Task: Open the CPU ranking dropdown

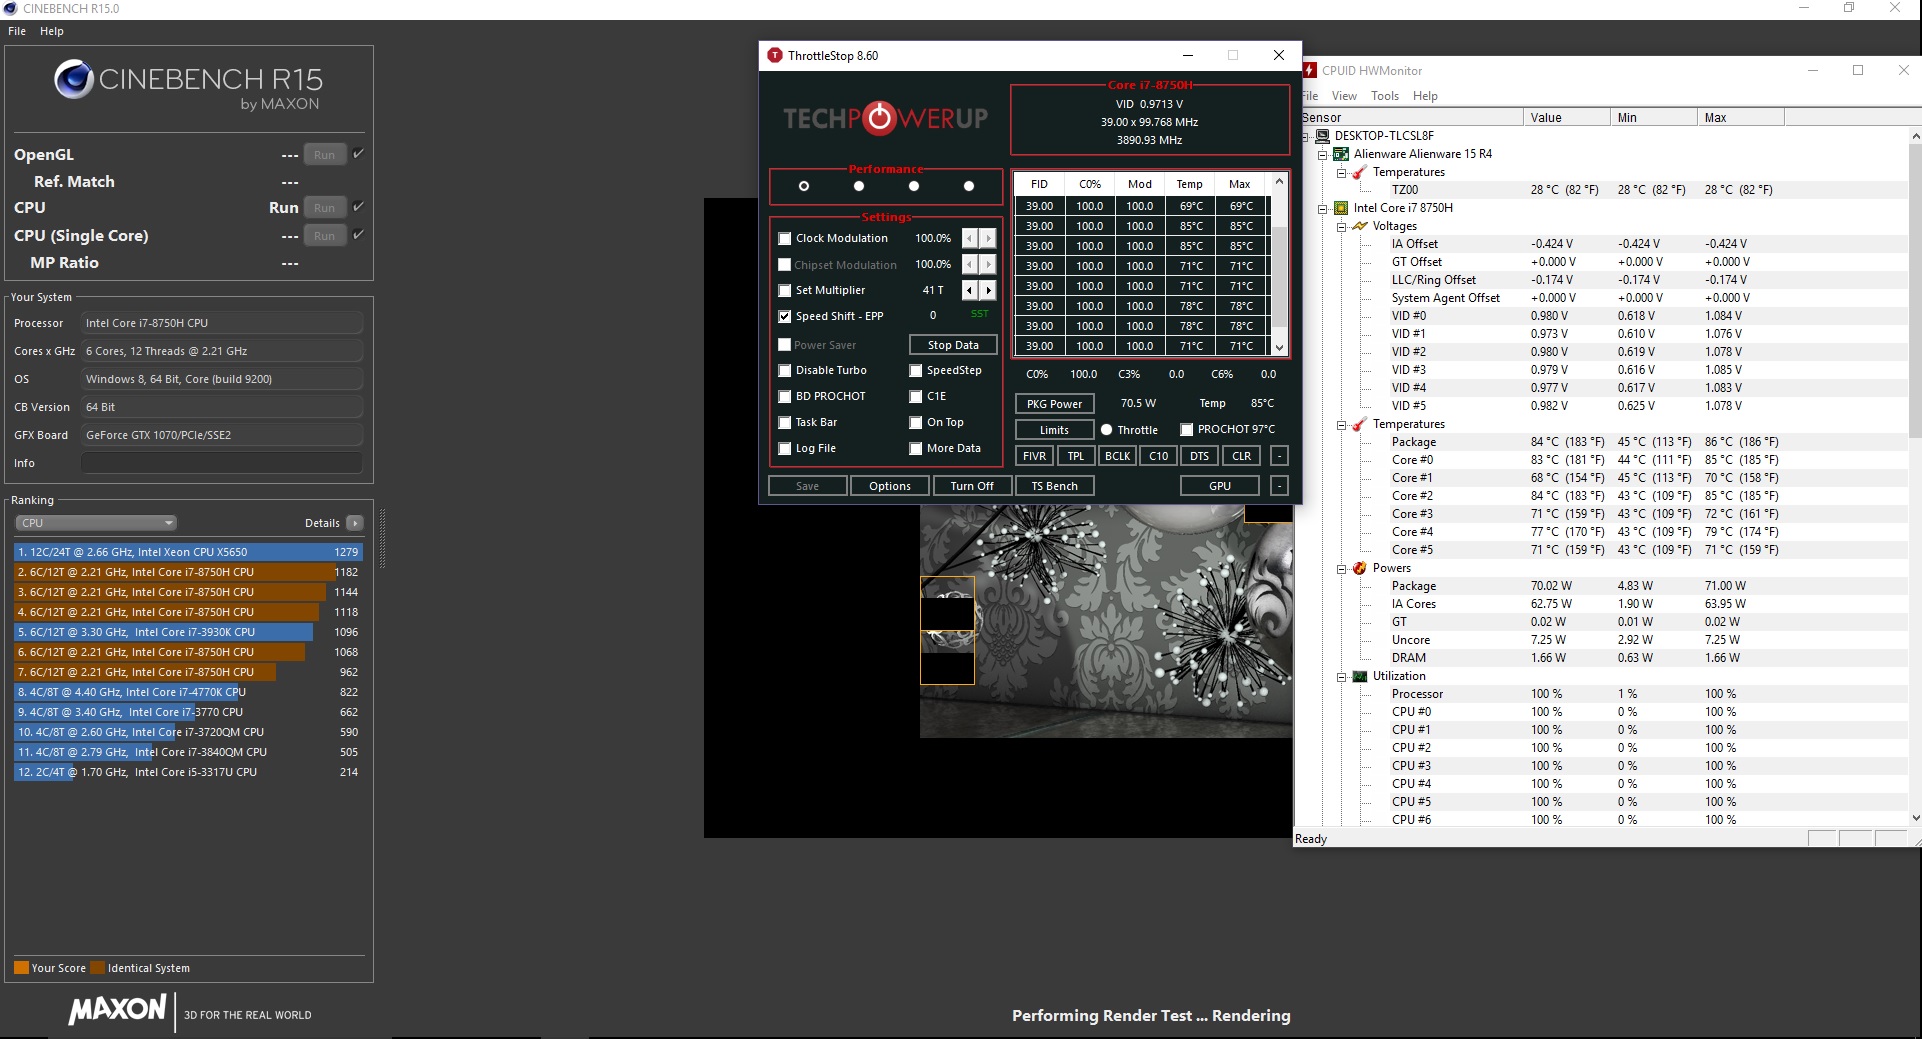Action: [96, 523]
